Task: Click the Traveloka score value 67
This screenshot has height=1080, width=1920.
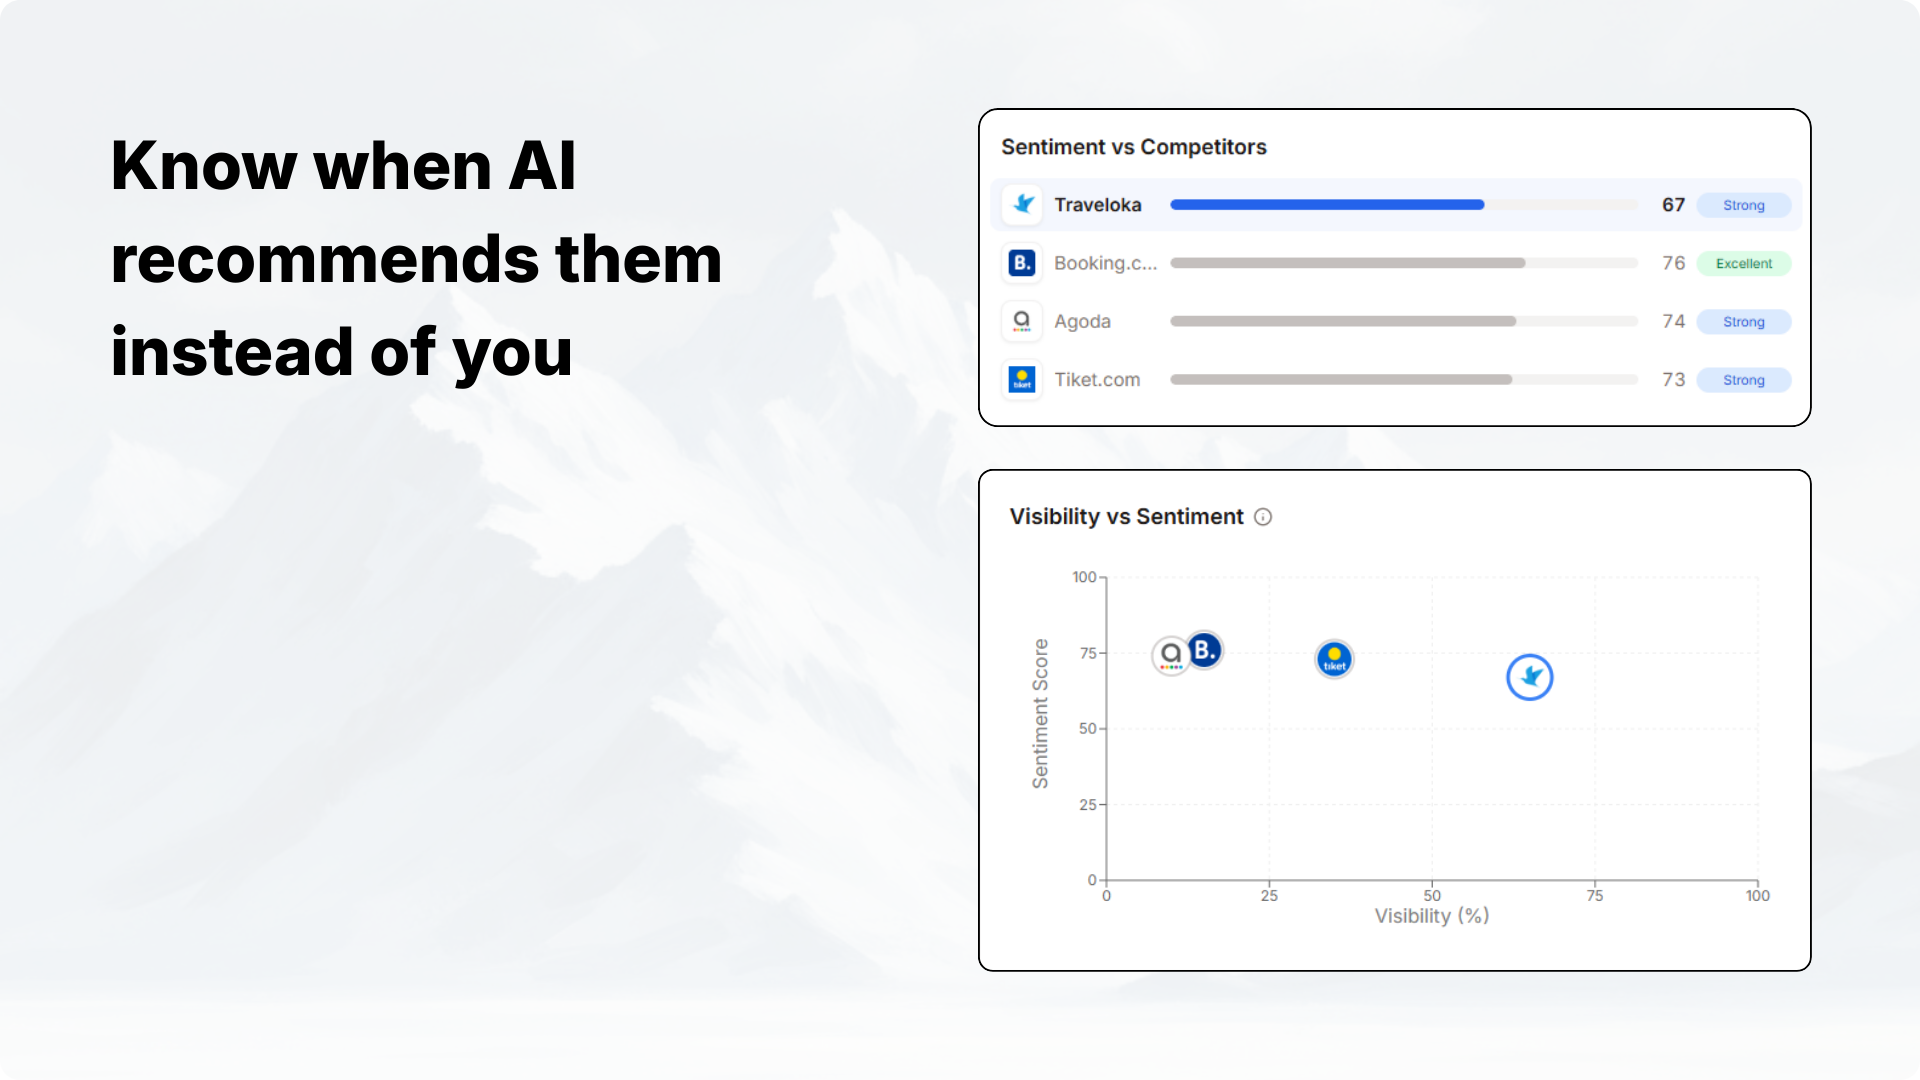Action: [x=1673, y=205]
